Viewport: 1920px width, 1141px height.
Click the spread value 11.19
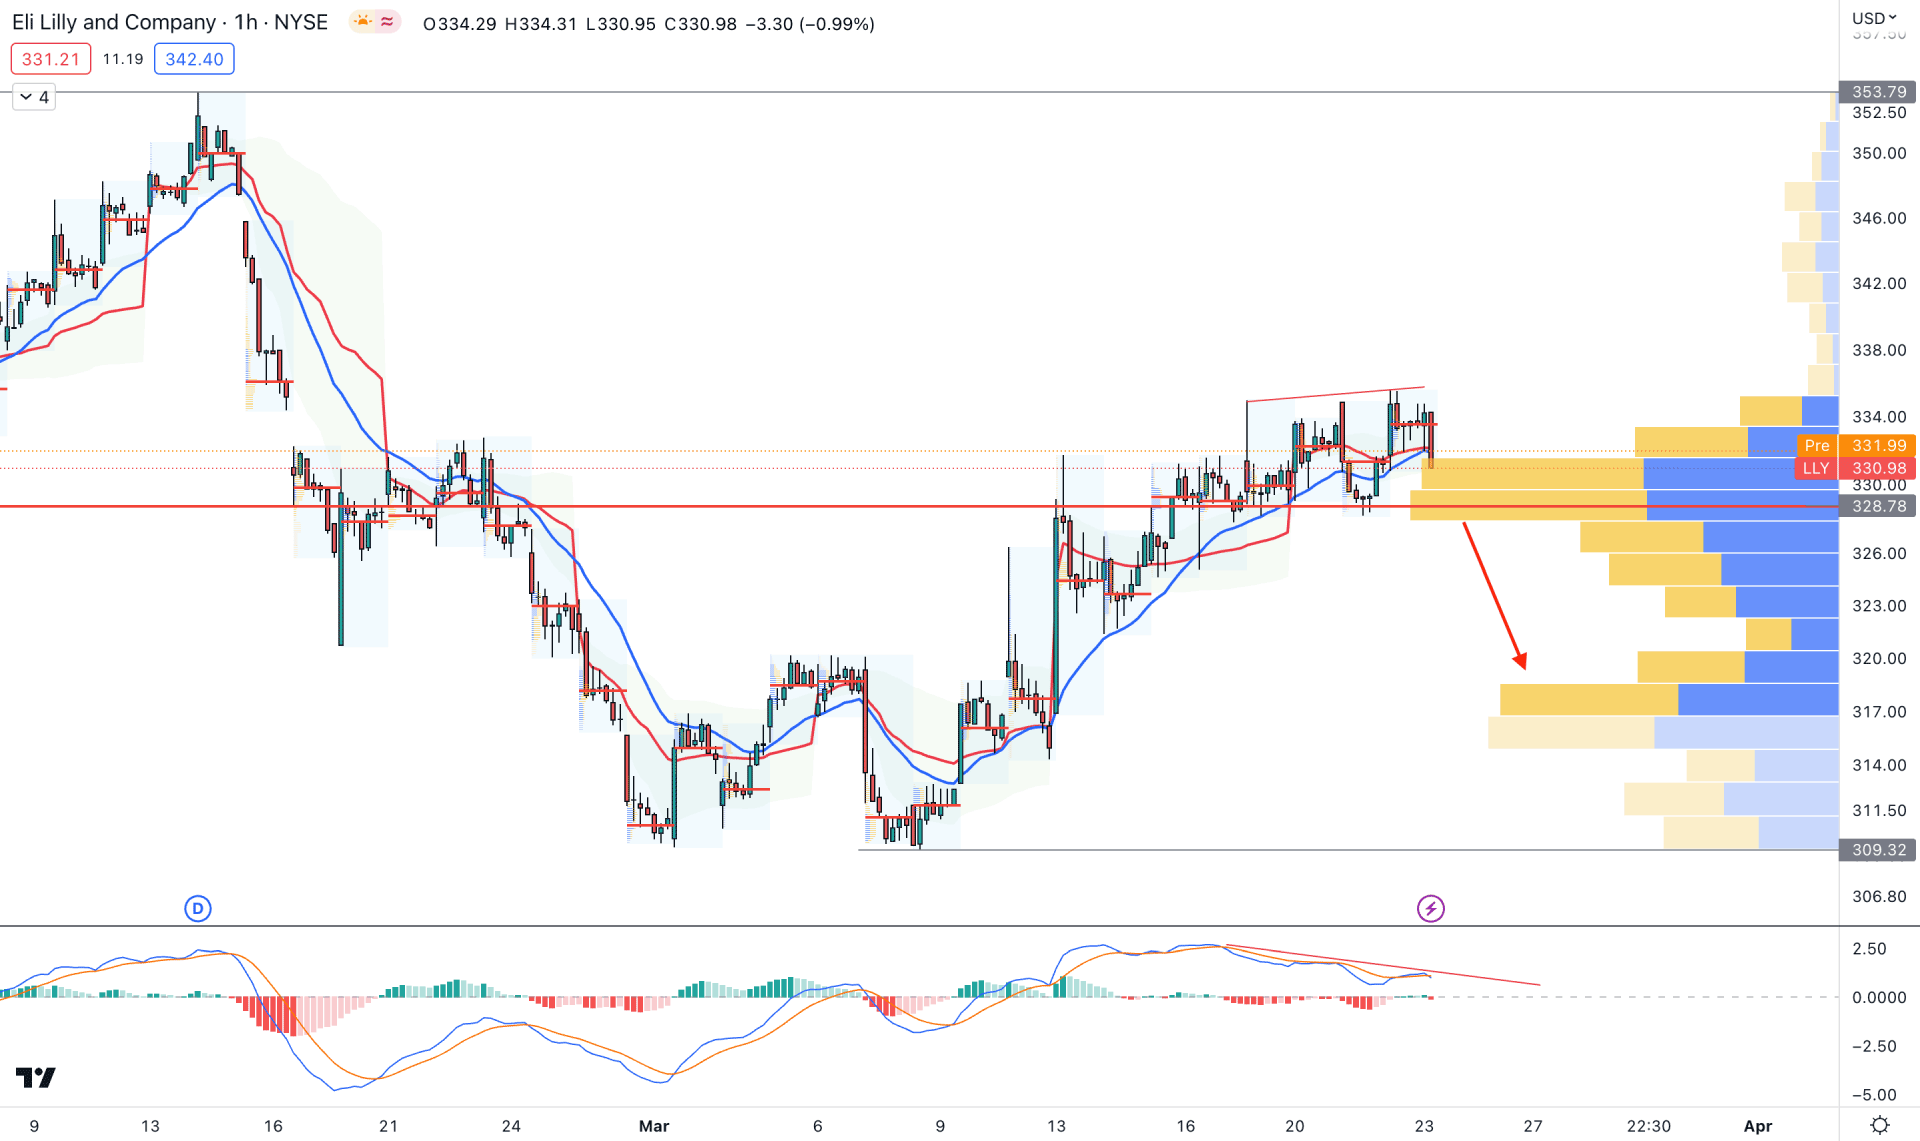(123, 59)
